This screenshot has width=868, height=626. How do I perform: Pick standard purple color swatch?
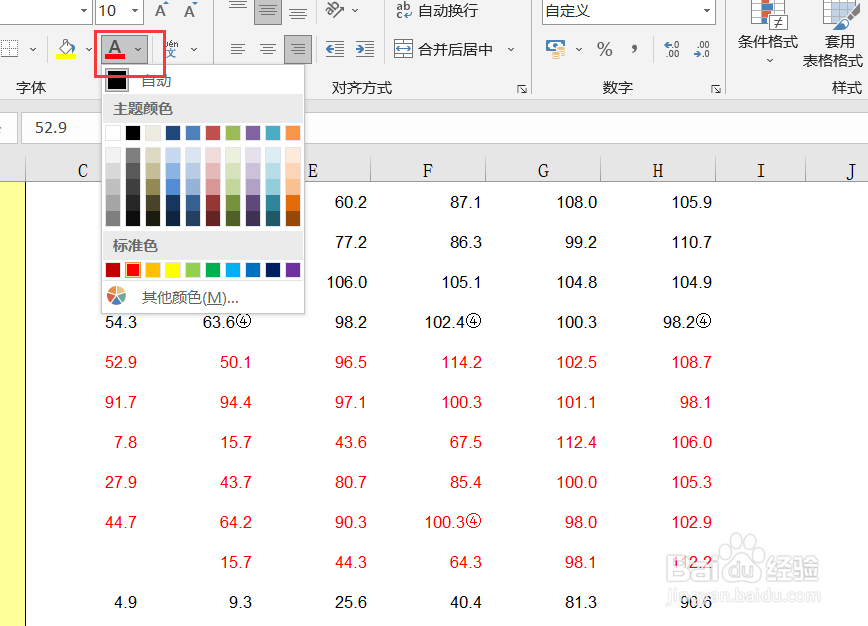(x=293, y=270)
